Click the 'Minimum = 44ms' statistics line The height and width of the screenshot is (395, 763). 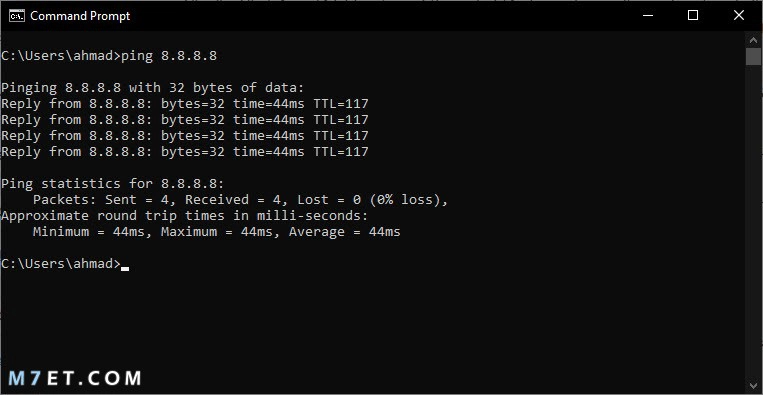(217, 232)
